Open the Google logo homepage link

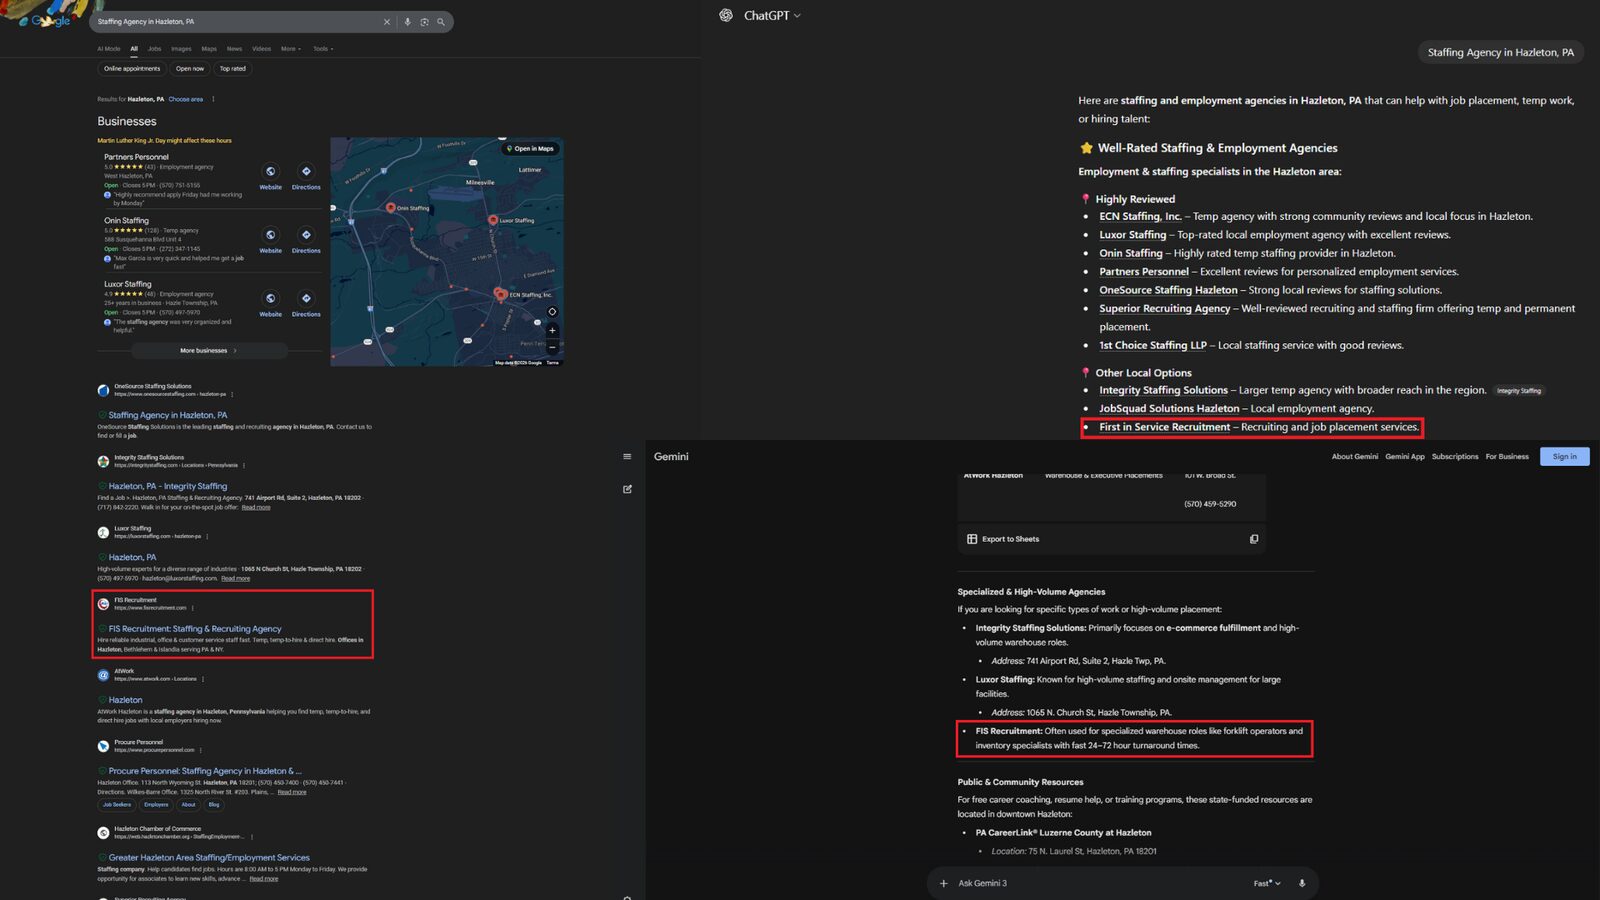(50, 21)
